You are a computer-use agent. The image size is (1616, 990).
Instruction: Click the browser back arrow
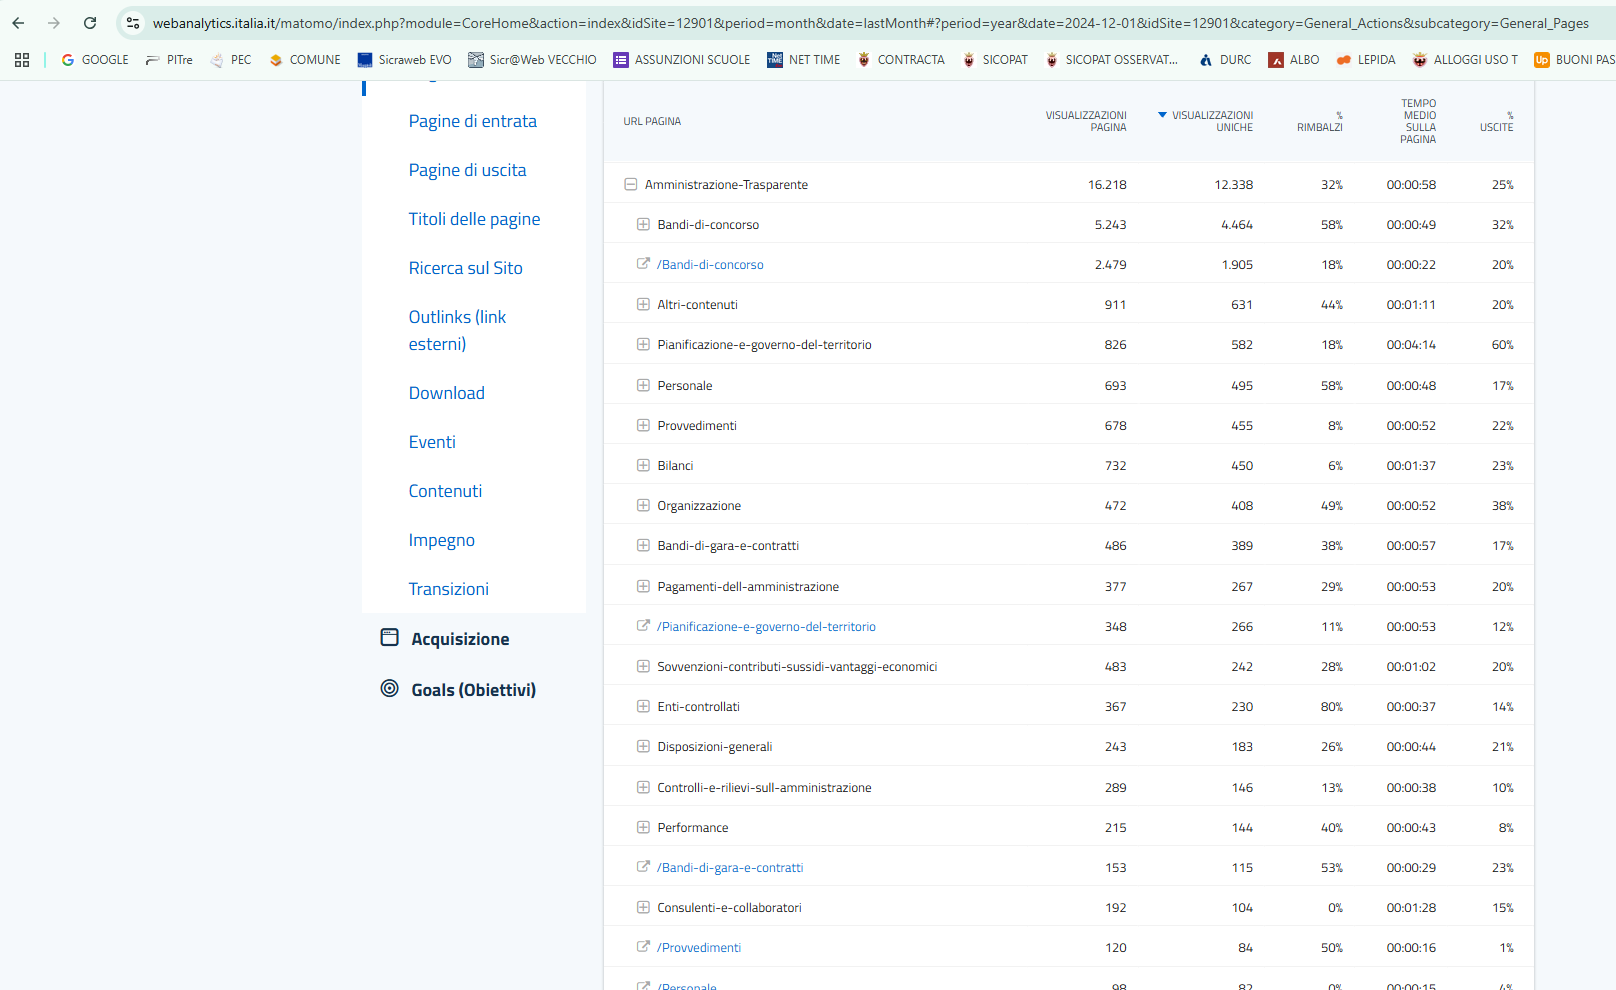click(18, 23)
